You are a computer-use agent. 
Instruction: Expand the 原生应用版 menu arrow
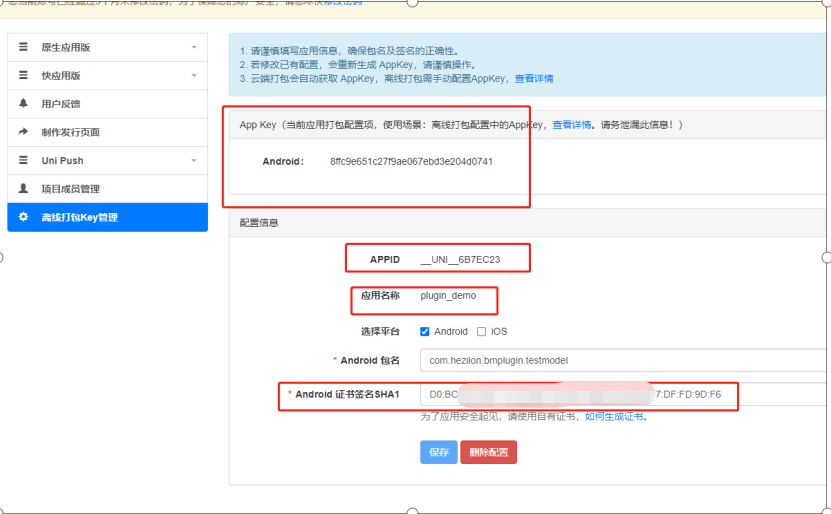tap(194, 47)
